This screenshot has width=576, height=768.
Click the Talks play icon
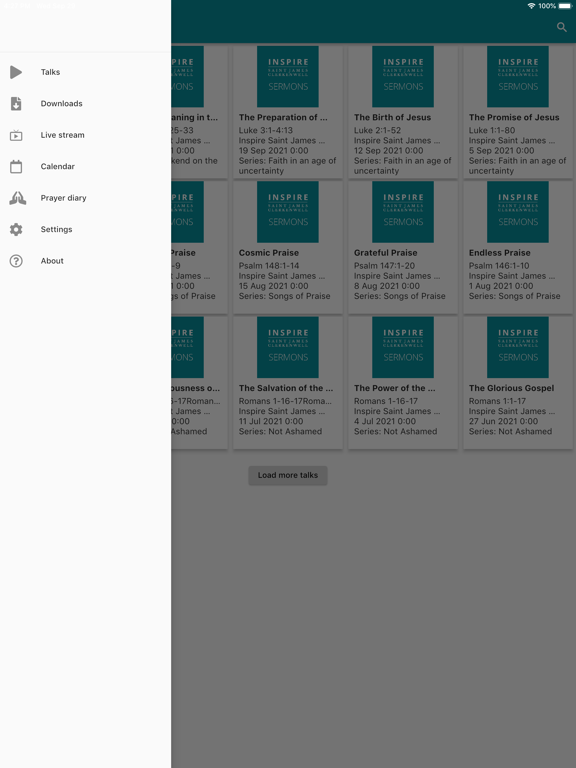[16, 72]
